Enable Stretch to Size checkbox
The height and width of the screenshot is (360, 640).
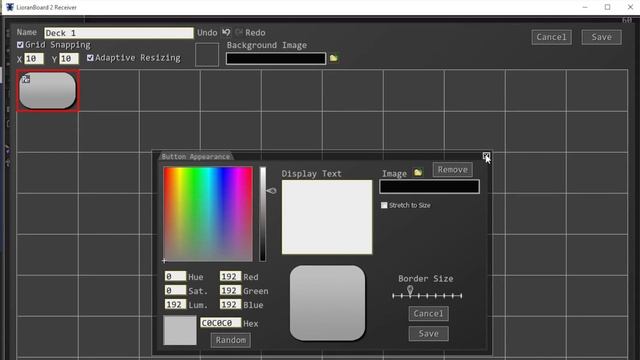(384, 205)
